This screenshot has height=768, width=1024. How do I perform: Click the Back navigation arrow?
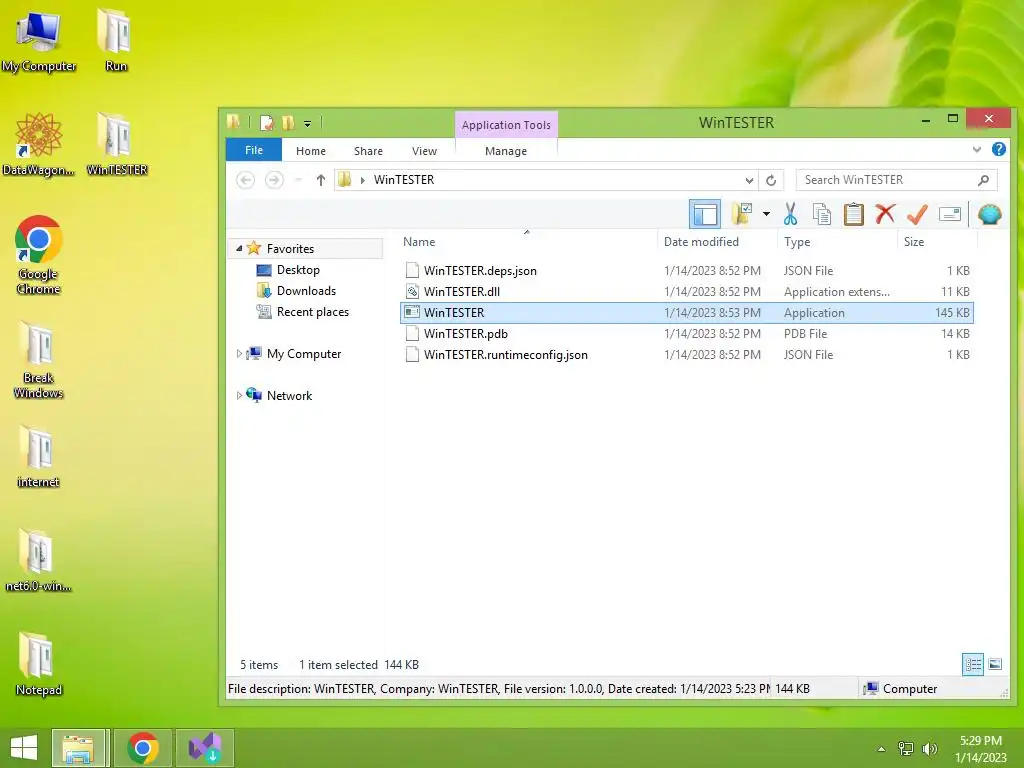click(246, 180)
